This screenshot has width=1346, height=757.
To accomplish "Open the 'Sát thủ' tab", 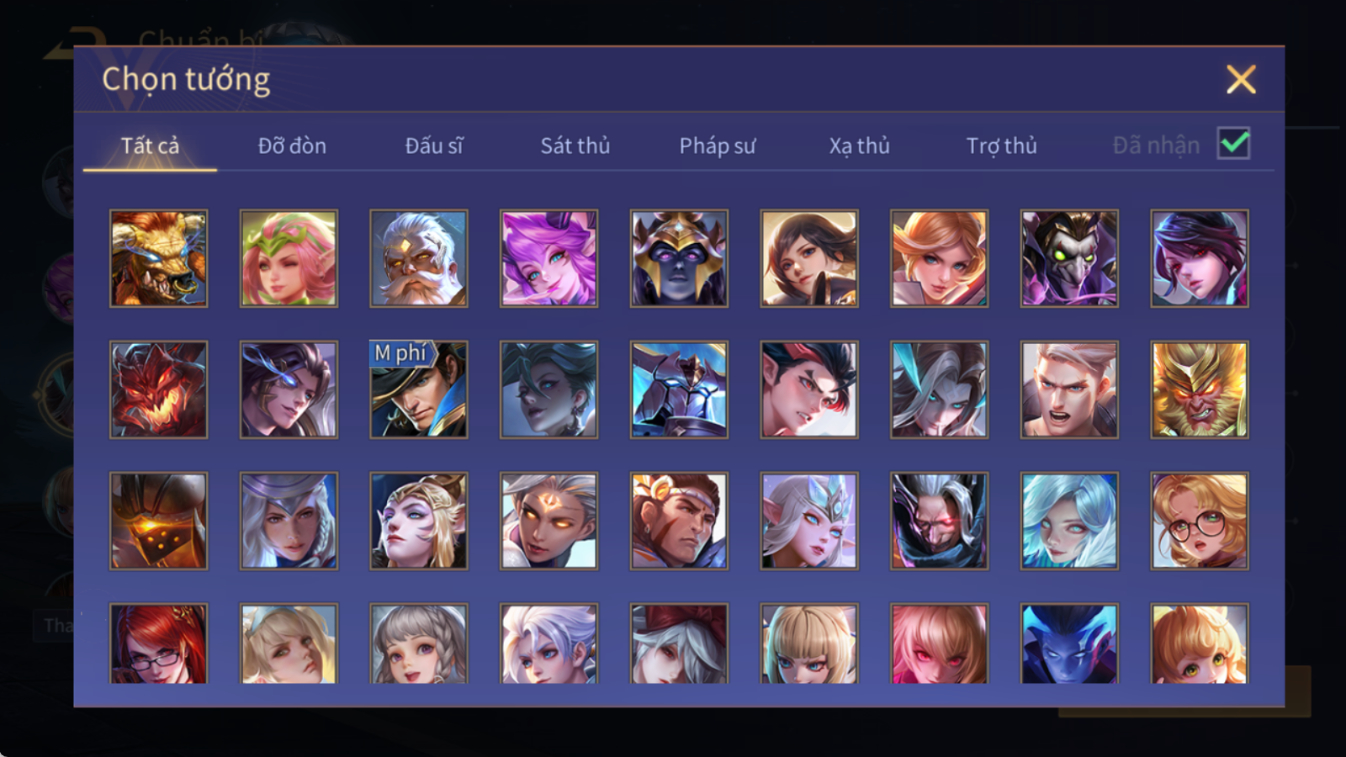I will pyautogui.click(x=575, y=146).
